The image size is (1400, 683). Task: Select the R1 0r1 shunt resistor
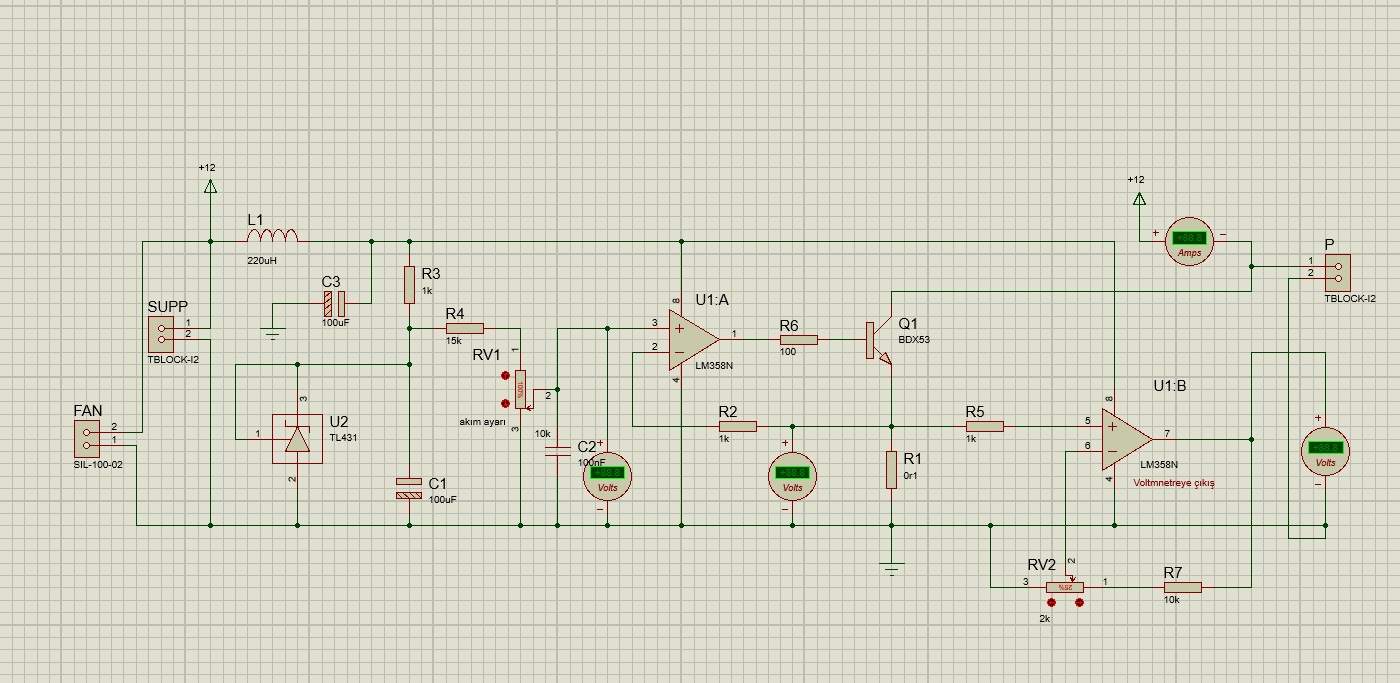click(891, 470)
